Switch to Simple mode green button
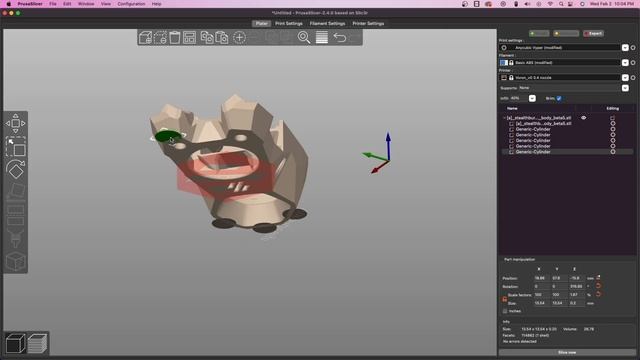This screenshot has width=640, height=360. (539, 33)
